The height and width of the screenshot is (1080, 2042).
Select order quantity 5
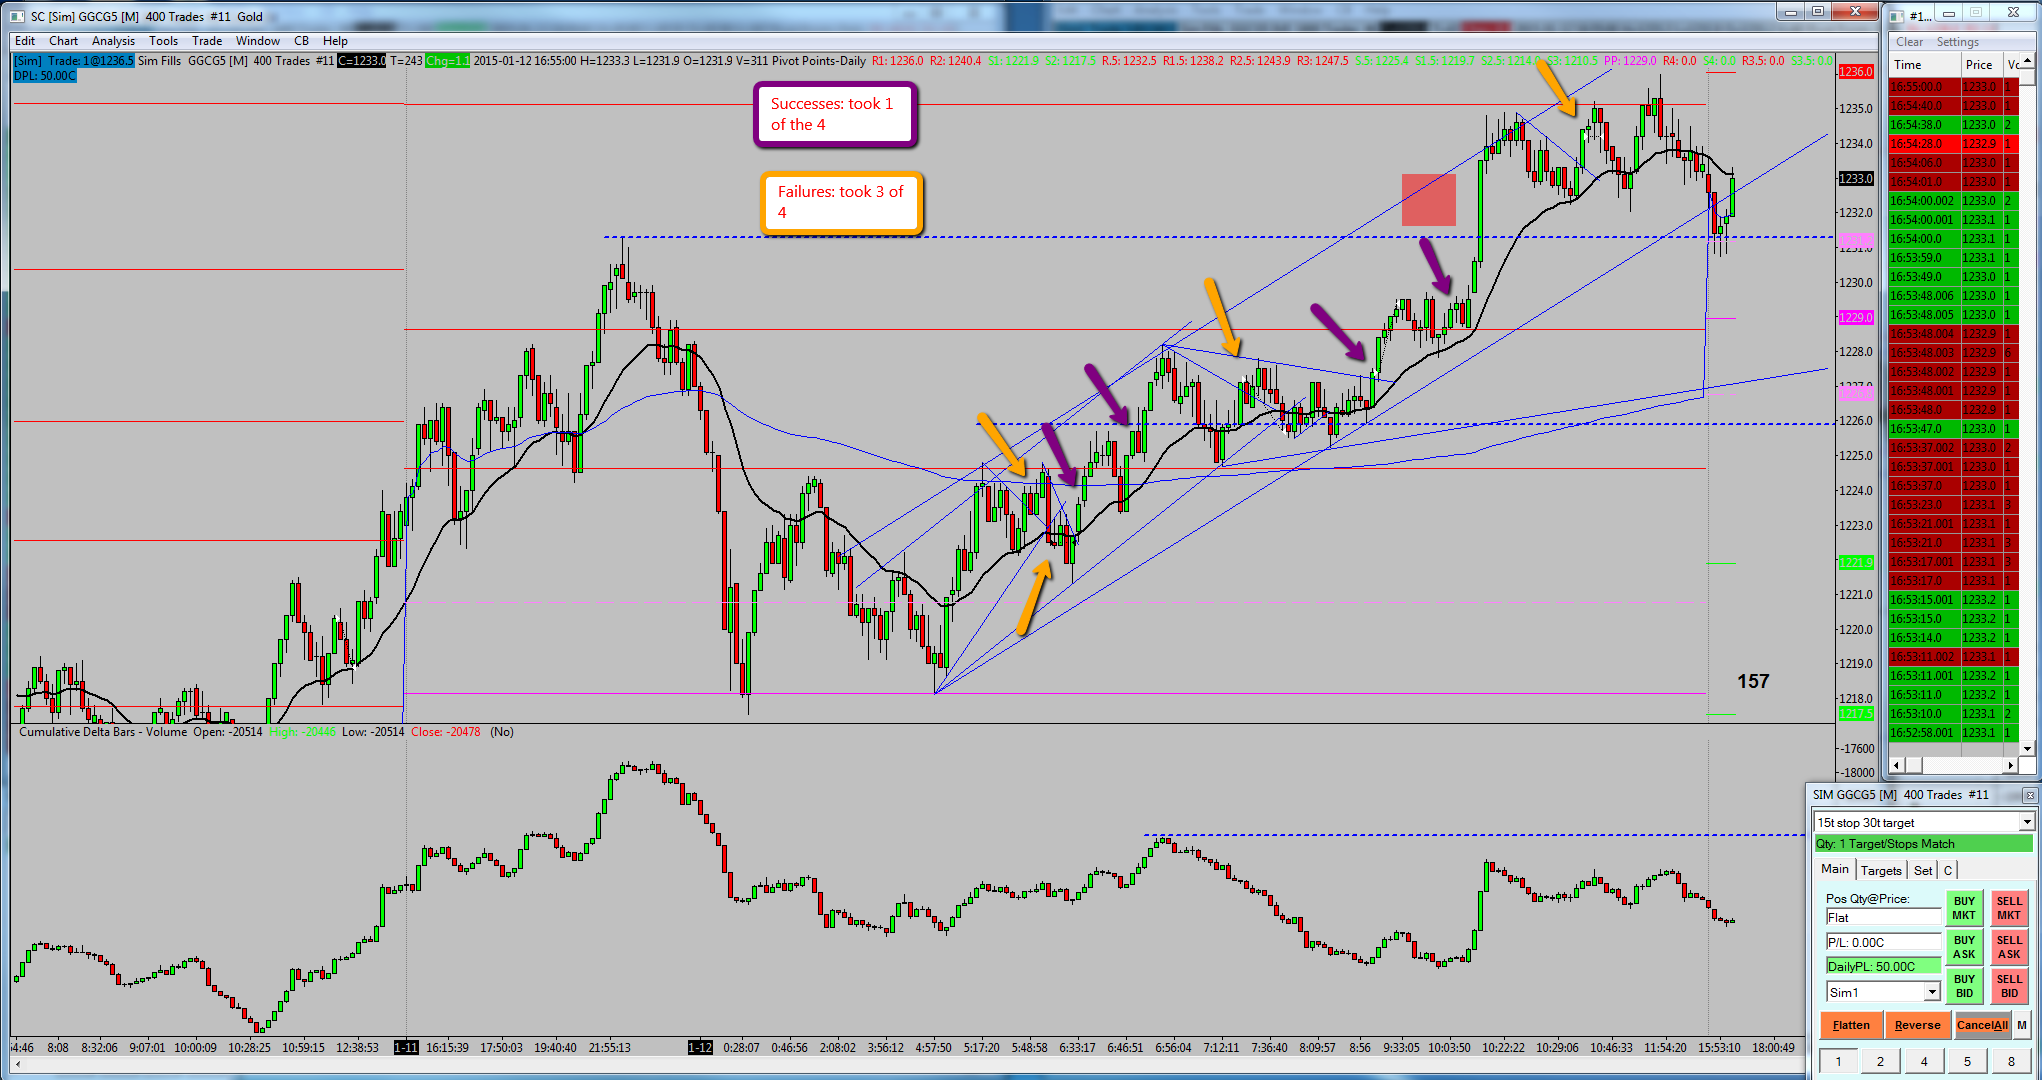pyautogui.click(x=1967, y=1061)
